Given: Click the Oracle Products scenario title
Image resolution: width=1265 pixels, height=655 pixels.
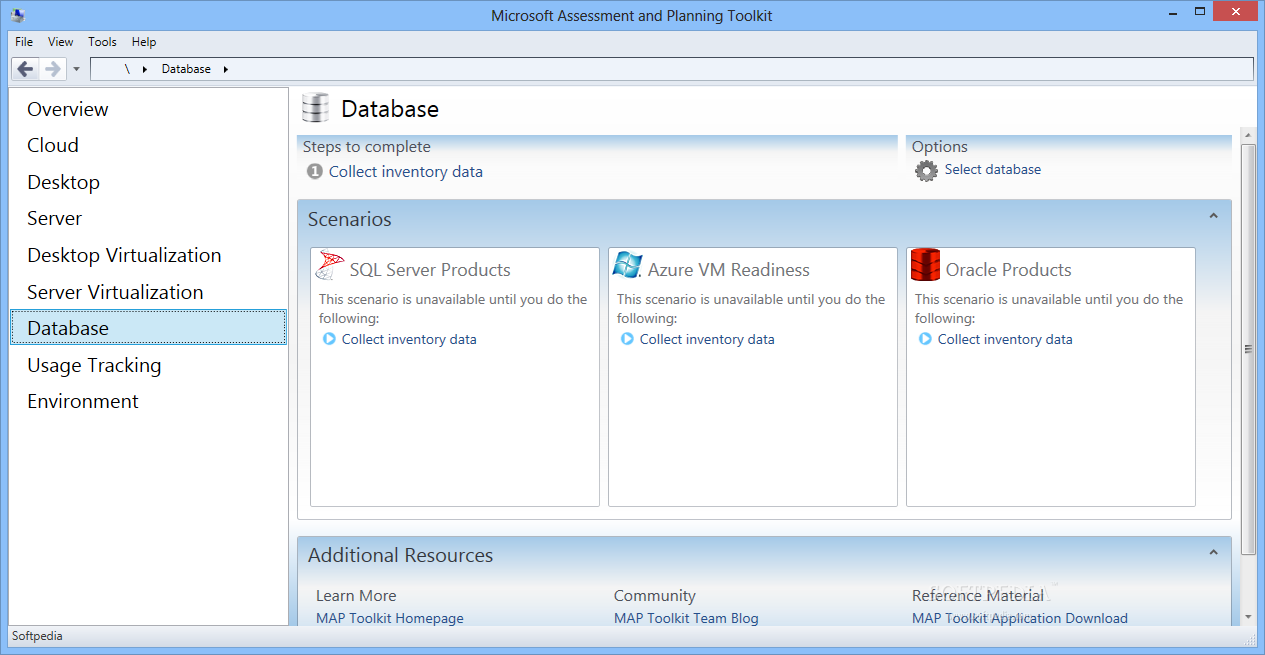Looking at the screenshot, I should pyautogui.click(x=1008, y=270).
